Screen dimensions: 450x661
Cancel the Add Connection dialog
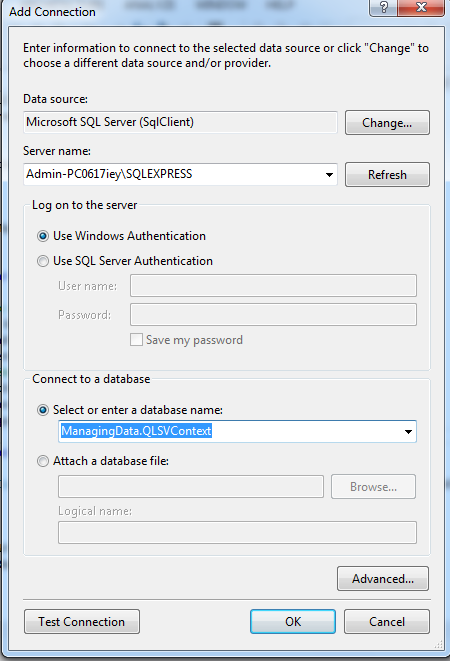[x=387, y=622]
